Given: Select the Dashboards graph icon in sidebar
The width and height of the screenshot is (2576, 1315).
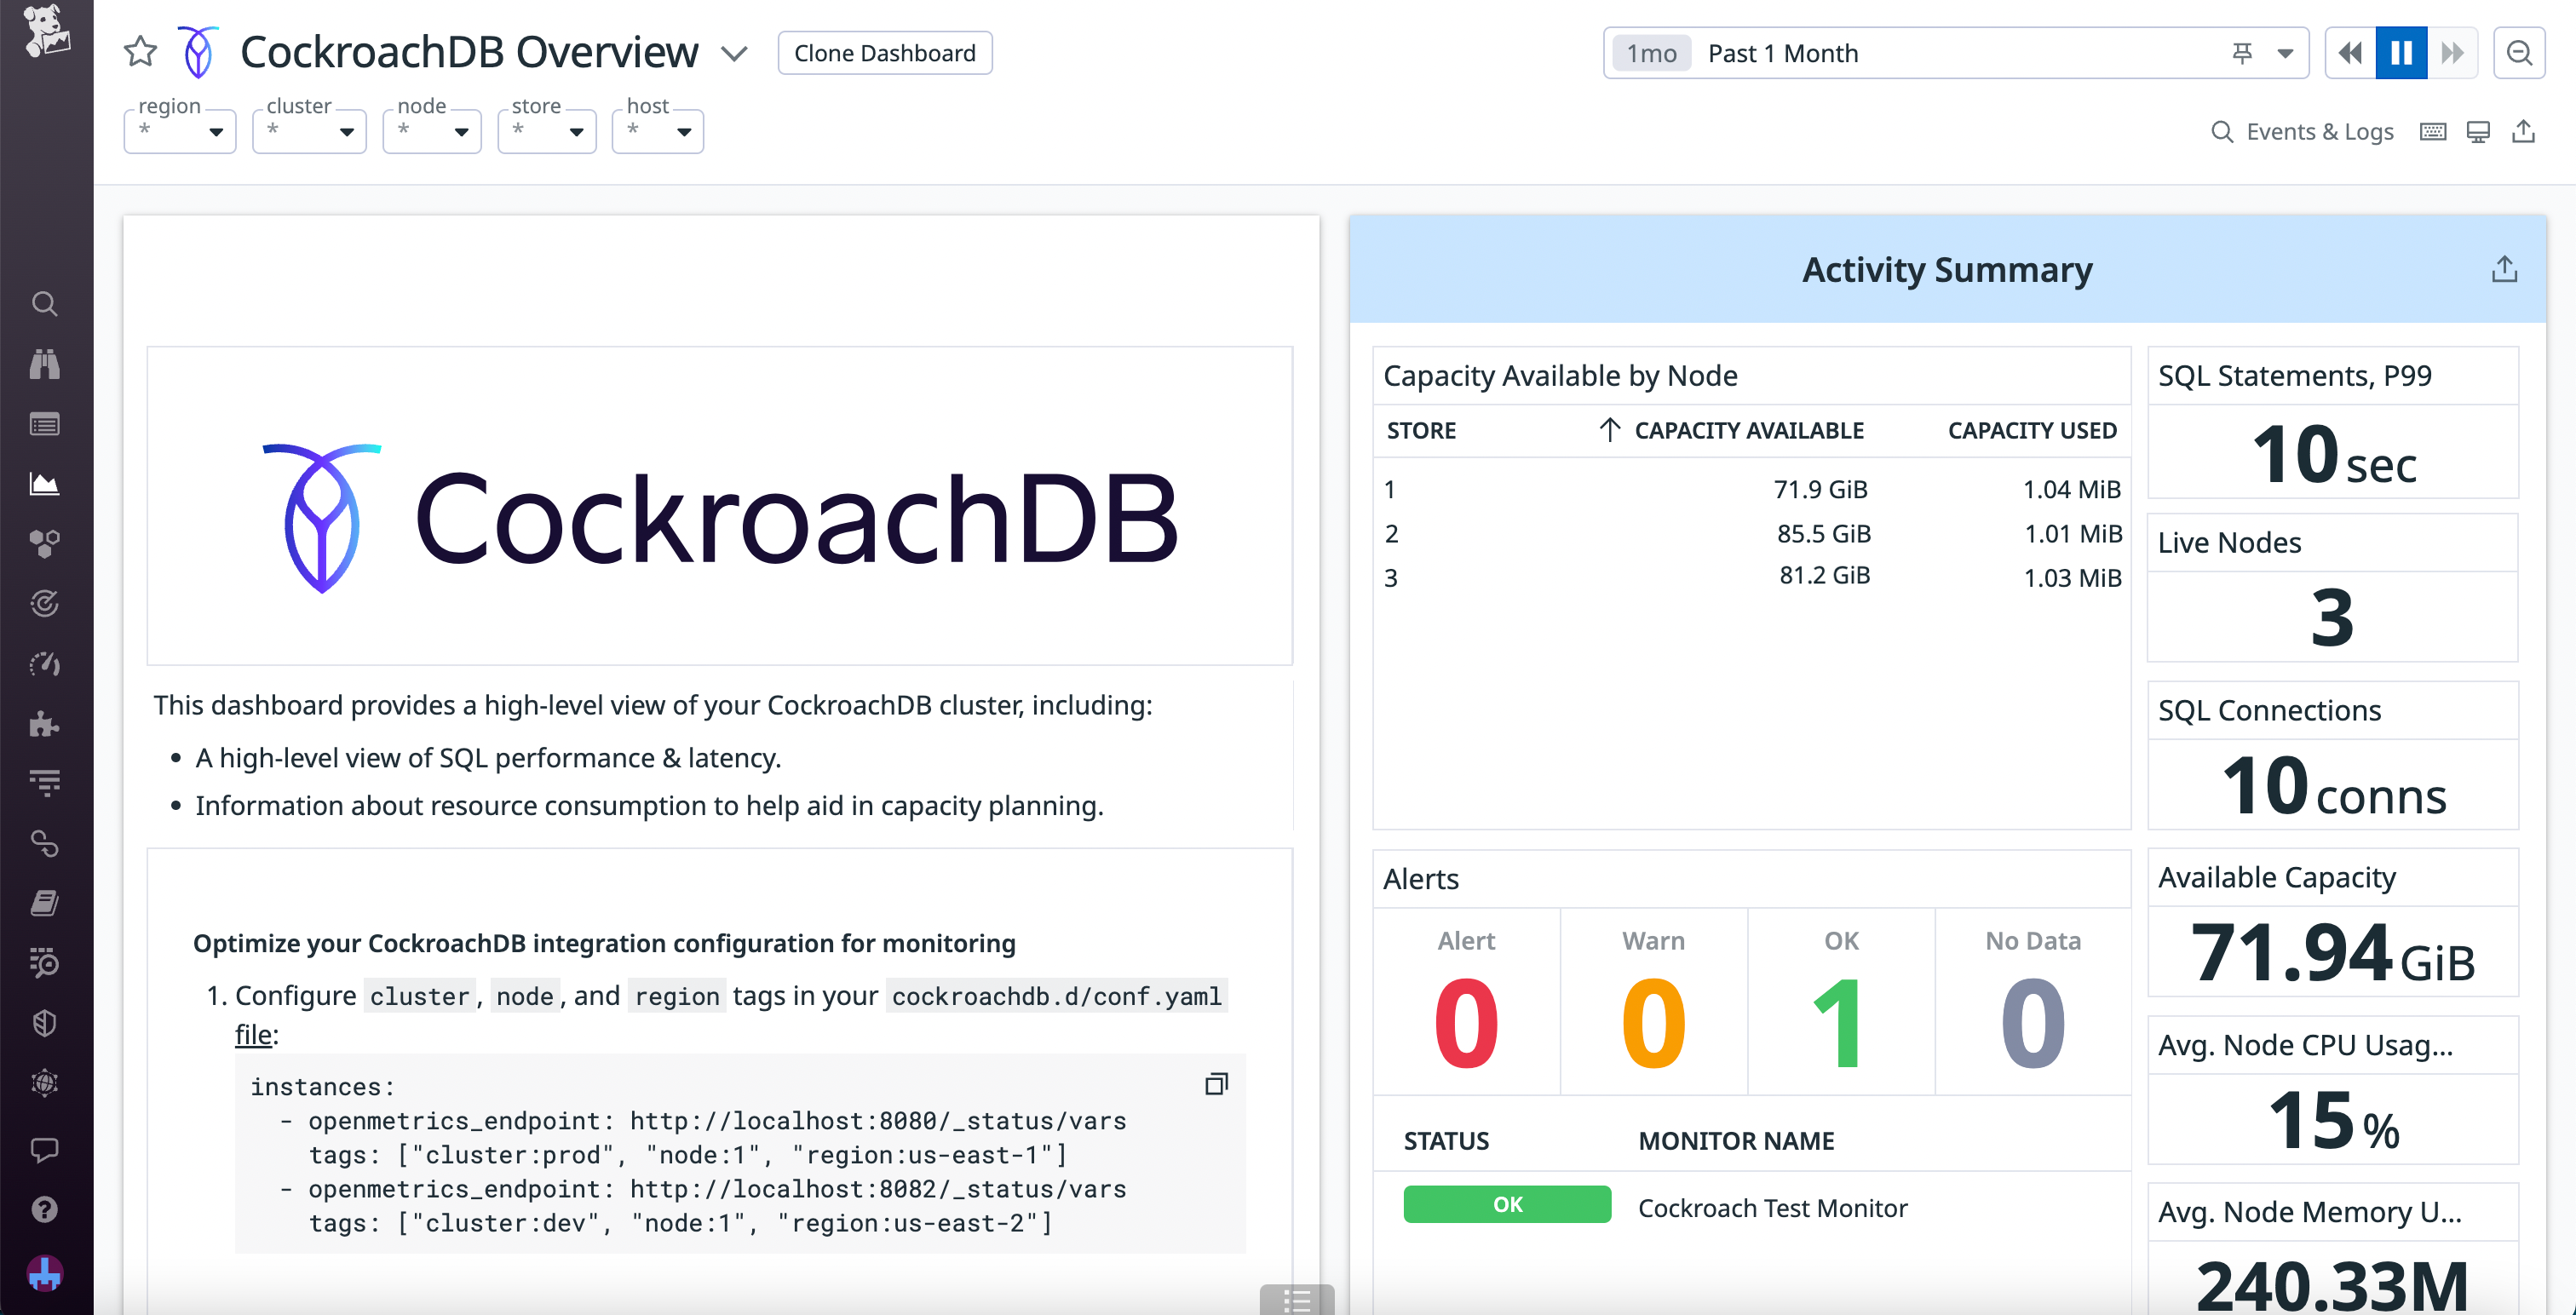Looking at the screenshot, I should (x=45, y=483).
